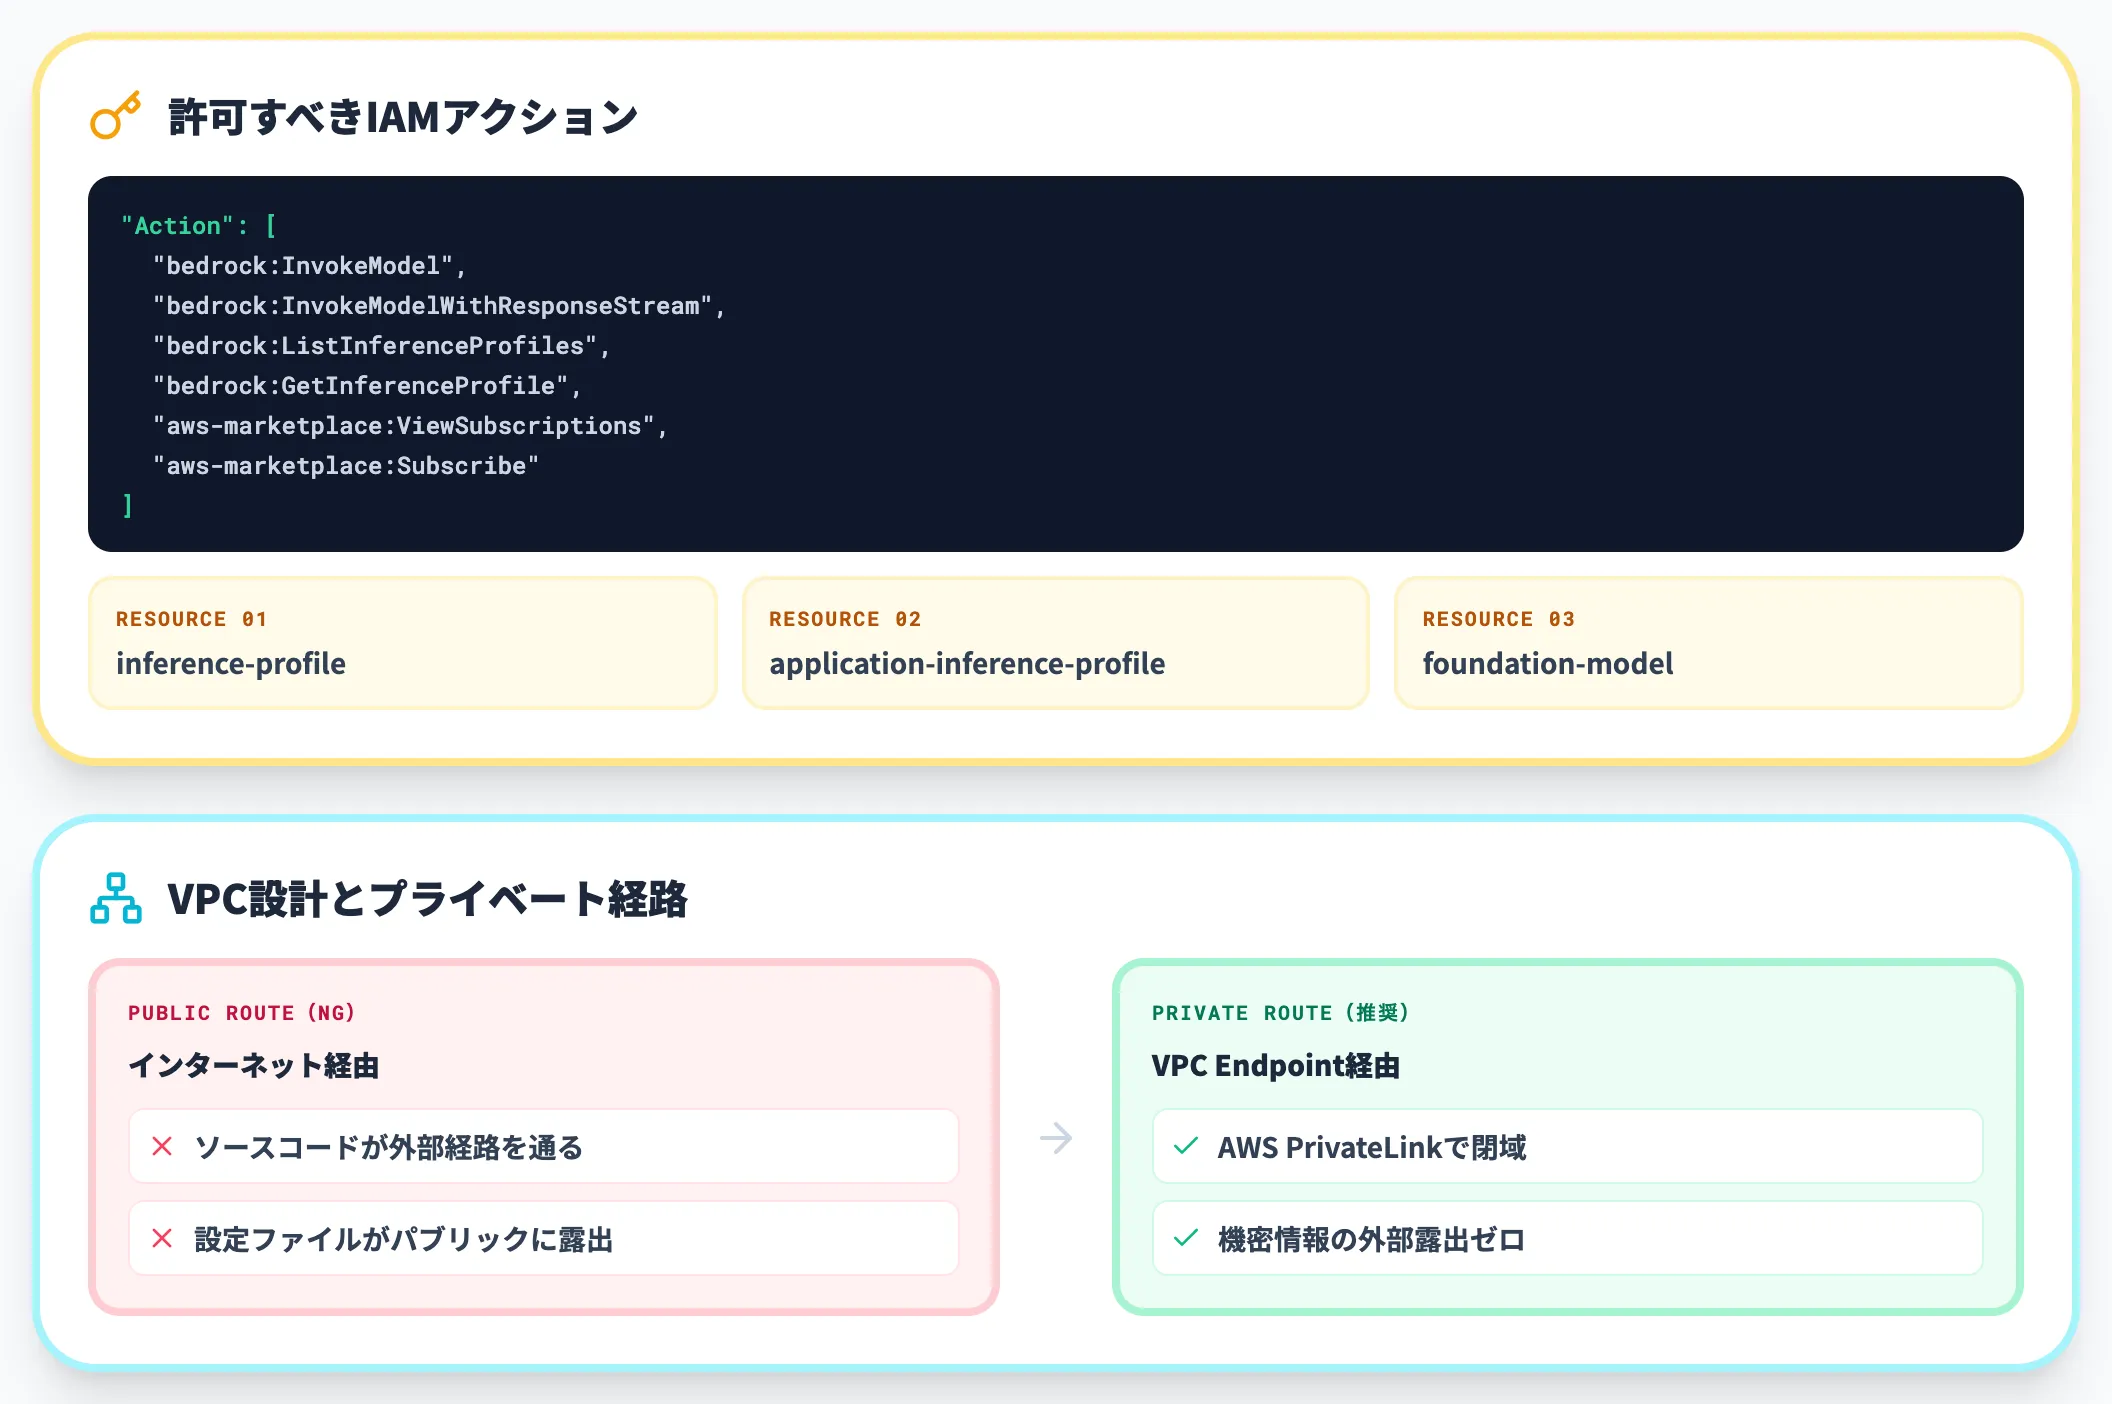Click the "bedrock:InvokeModelWithResponseStream" code line

[x=438, y=306]
